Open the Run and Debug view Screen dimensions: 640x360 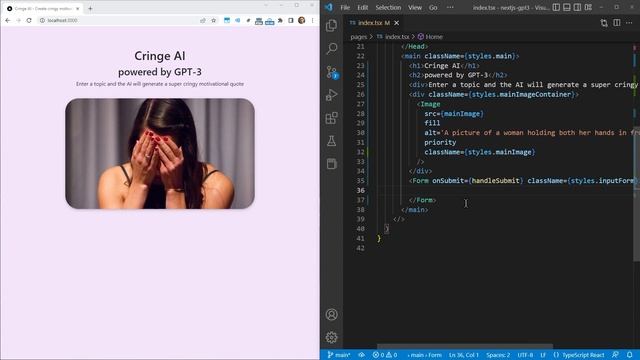pos(331,95)
